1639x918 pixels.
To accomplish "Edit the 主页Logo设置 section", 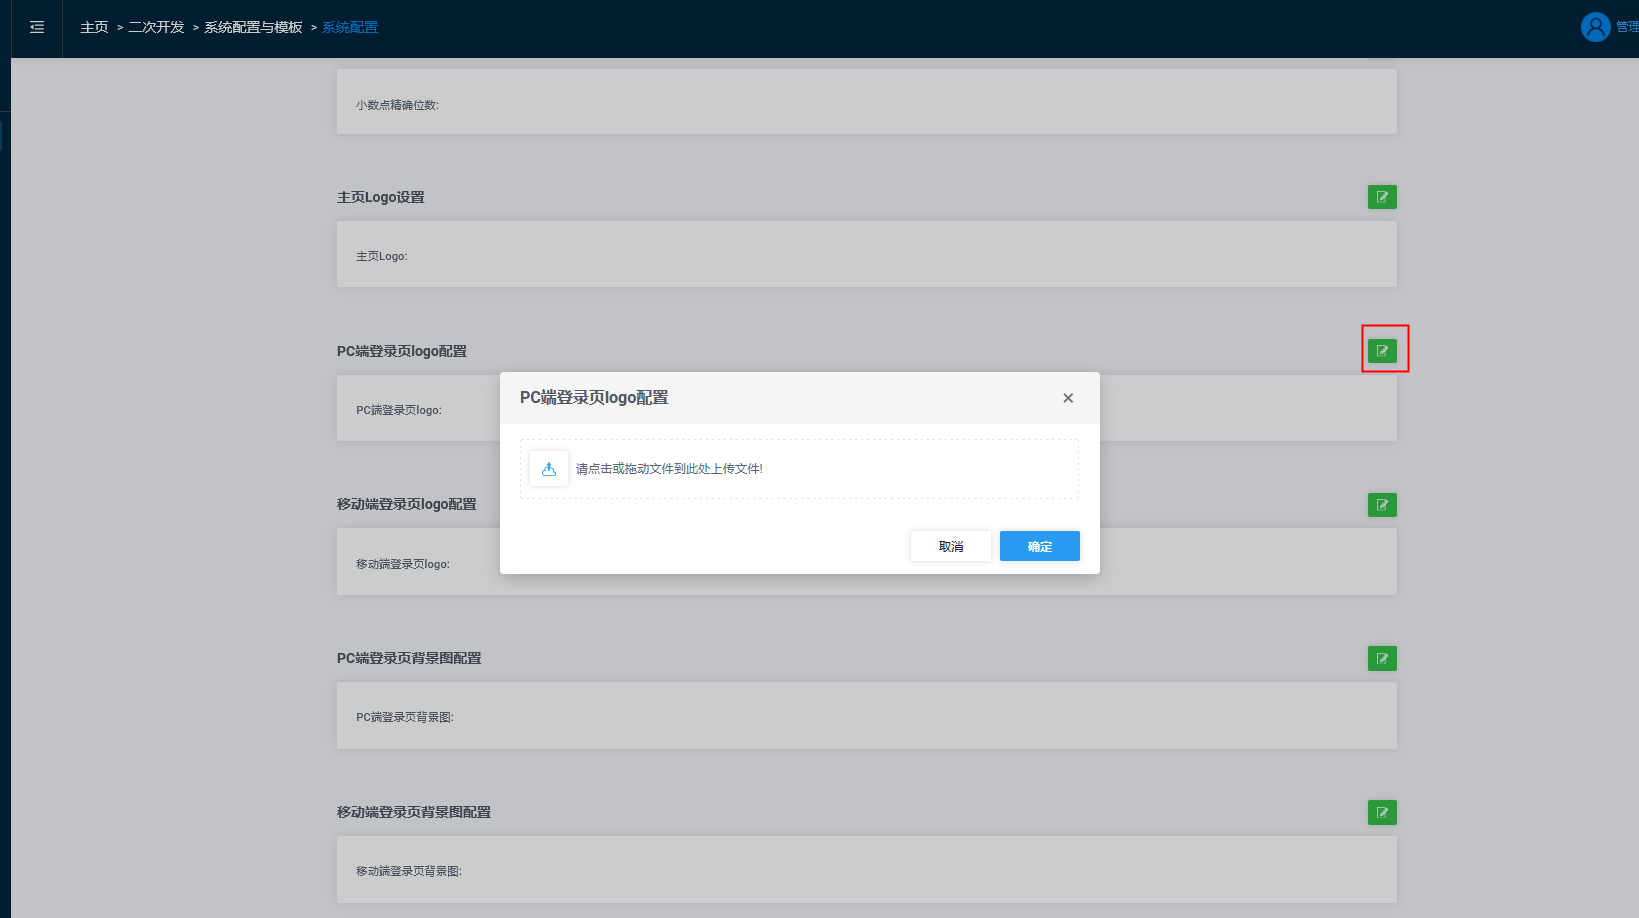I will tap(1382, 197).
